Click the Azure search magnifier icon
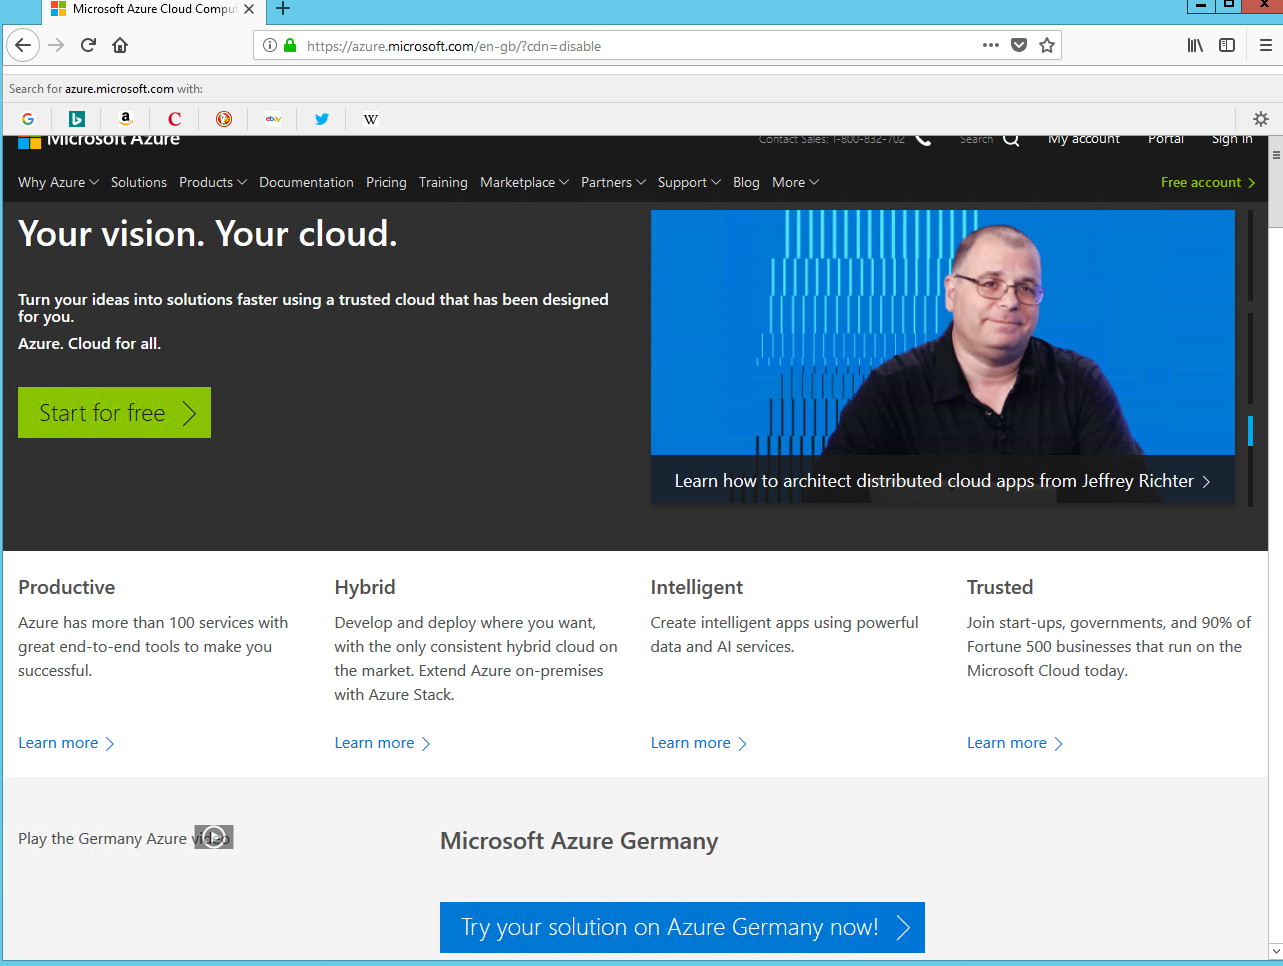The image size is (1283, 966). pos(1011,140)
